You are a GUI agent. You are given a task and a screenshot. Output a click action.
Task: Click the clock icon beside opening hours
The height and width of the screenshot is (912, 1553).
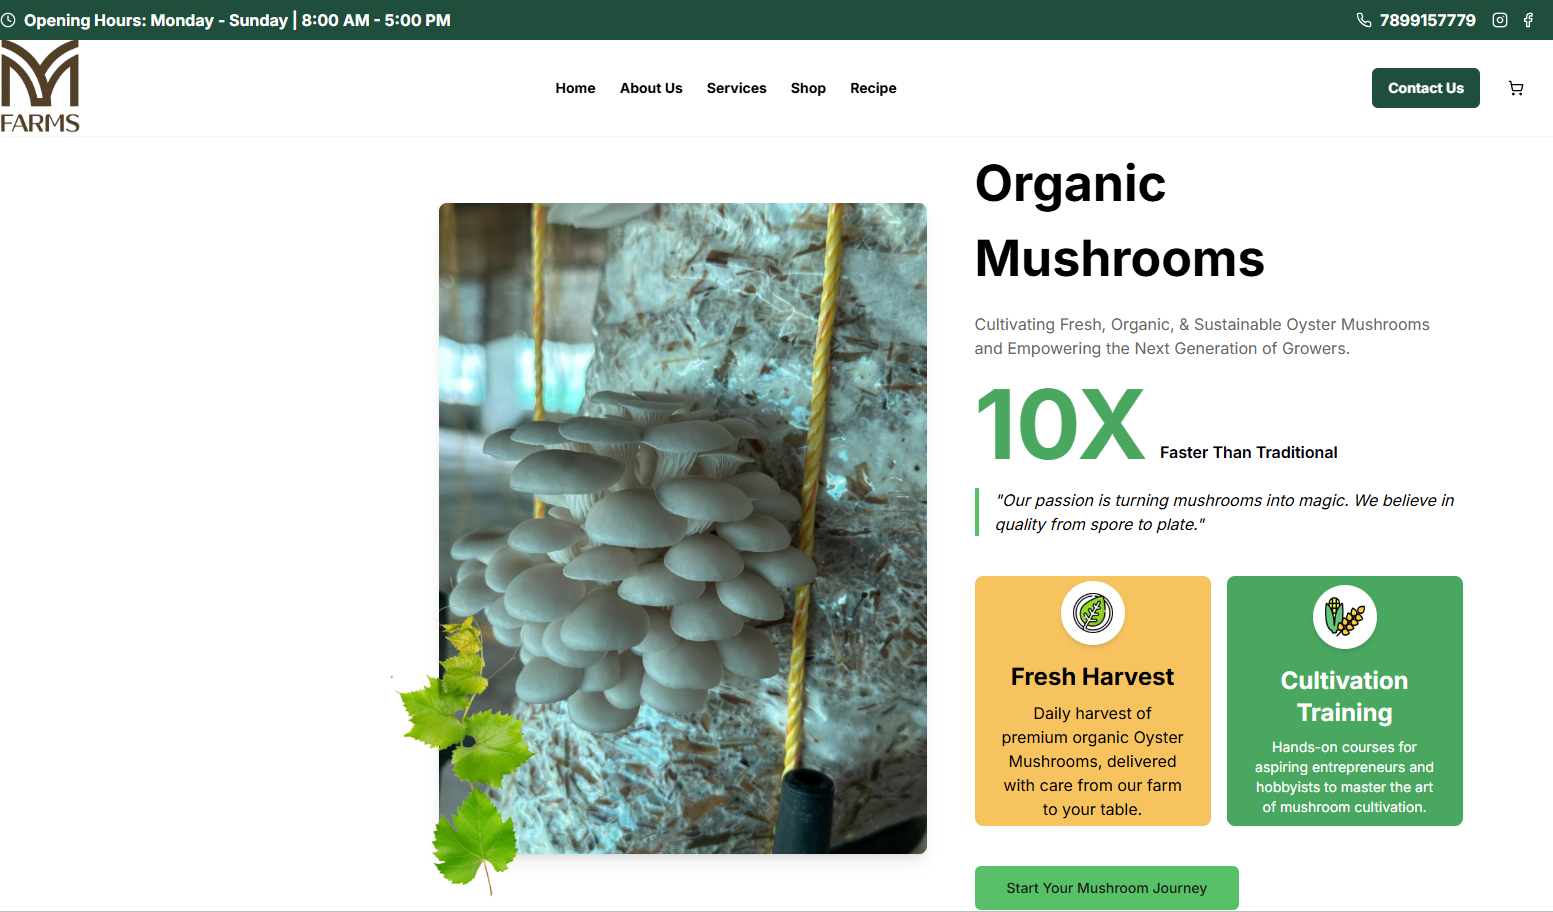(10, 20)
